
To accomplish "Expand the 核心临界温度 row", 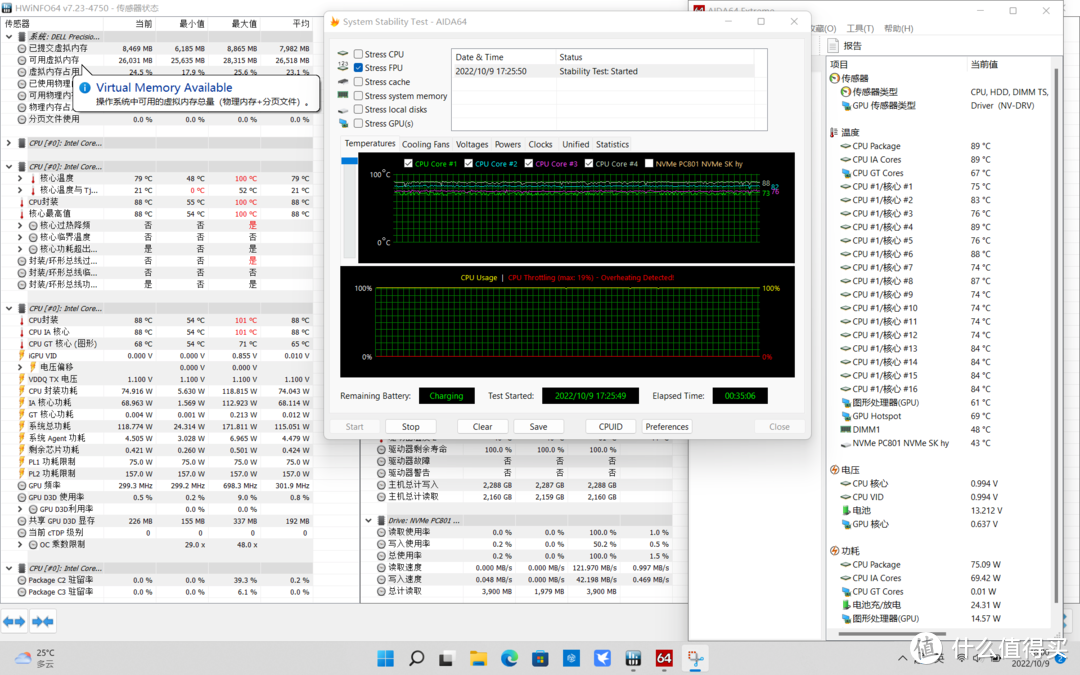I will coord(20,237).
